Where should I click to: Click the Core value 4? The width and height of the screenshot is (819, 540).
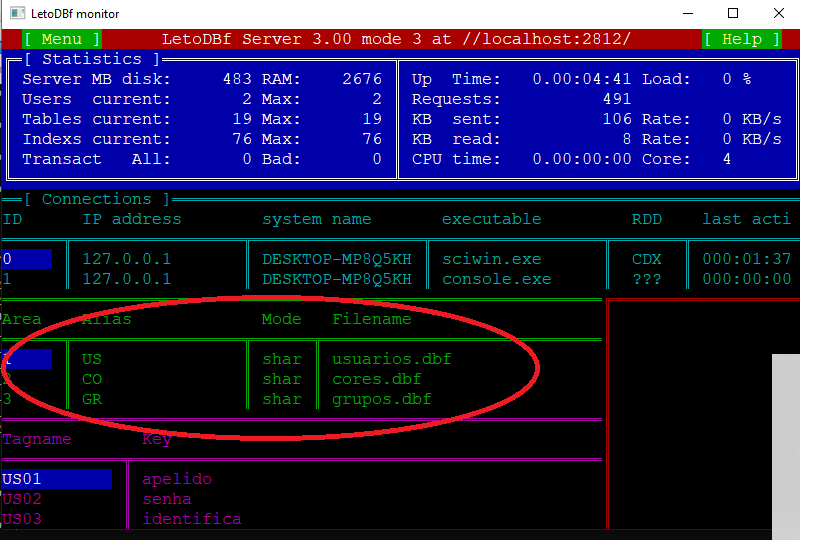click(x=727, y=159)
